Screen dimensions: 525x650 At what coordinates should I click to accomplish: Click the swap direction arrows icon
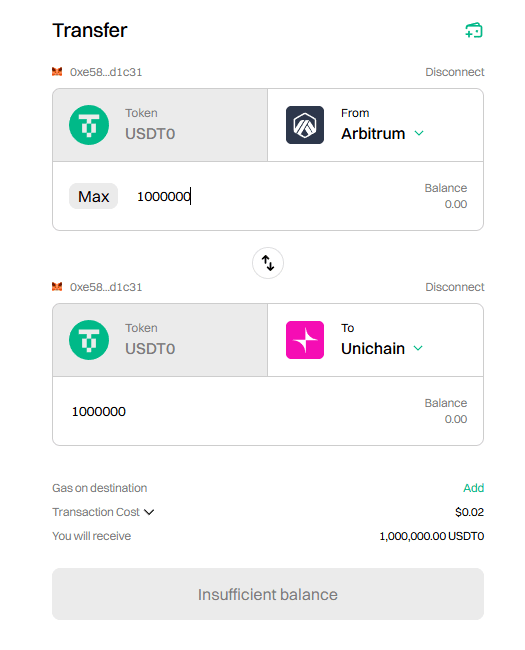coord(268,263)
